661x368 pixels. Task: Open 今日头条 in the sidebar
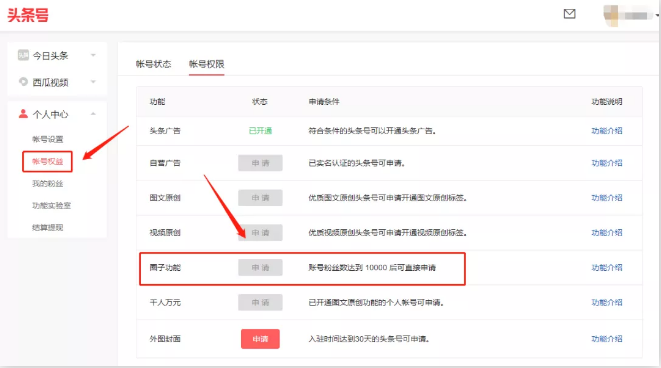coord(51,56)
